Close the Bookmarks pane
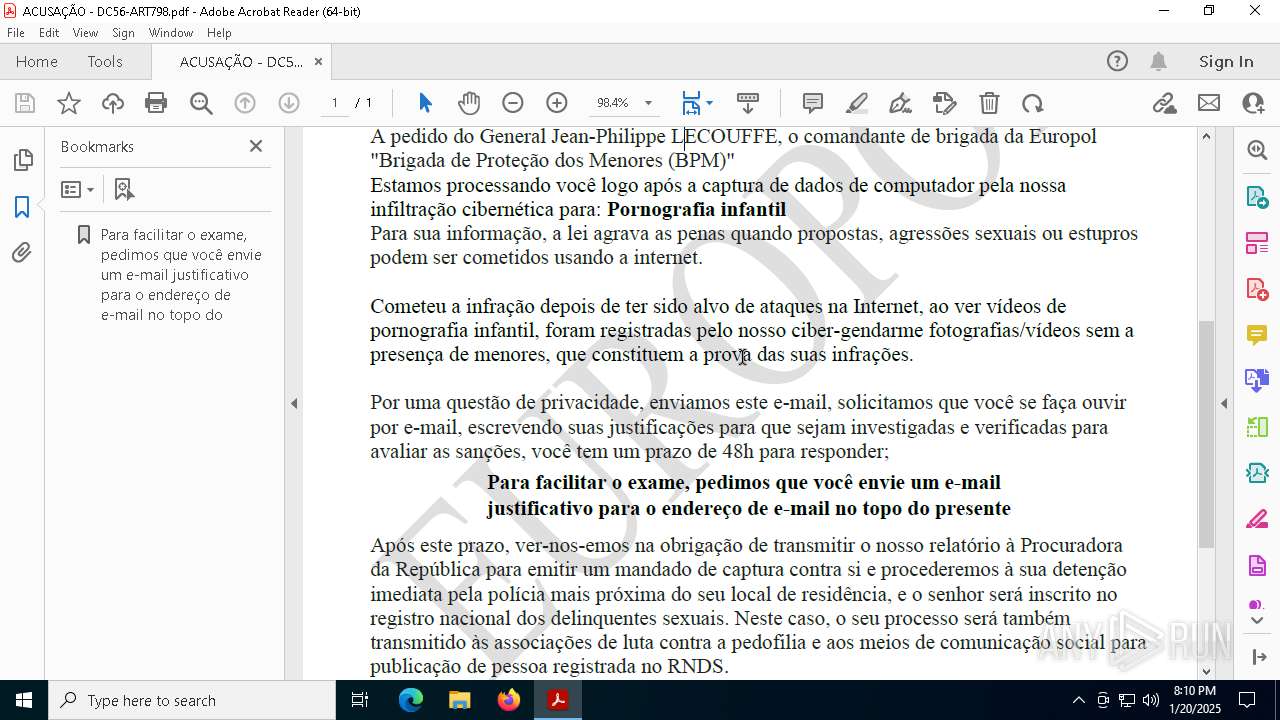The height and width of the screenshot is (720, 1280). (256, 146)
